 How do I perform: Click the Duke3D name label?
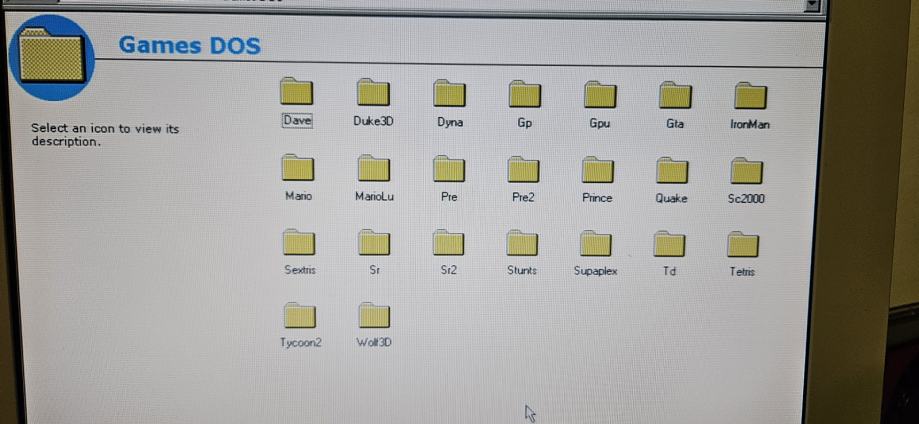point(373,121)
